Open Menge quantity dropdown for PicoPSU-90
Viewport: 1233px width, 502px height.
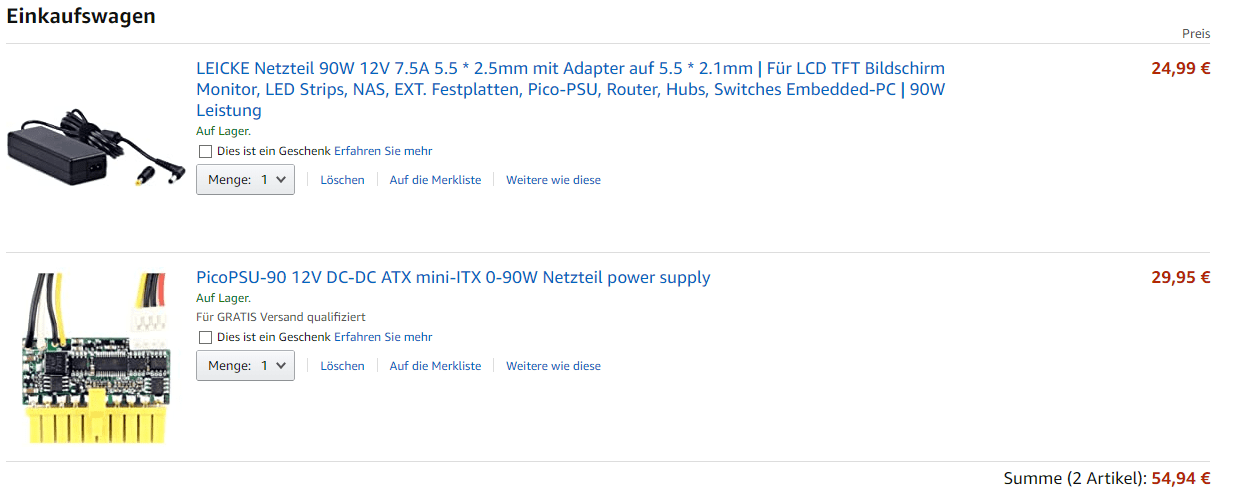click(245, 366)
